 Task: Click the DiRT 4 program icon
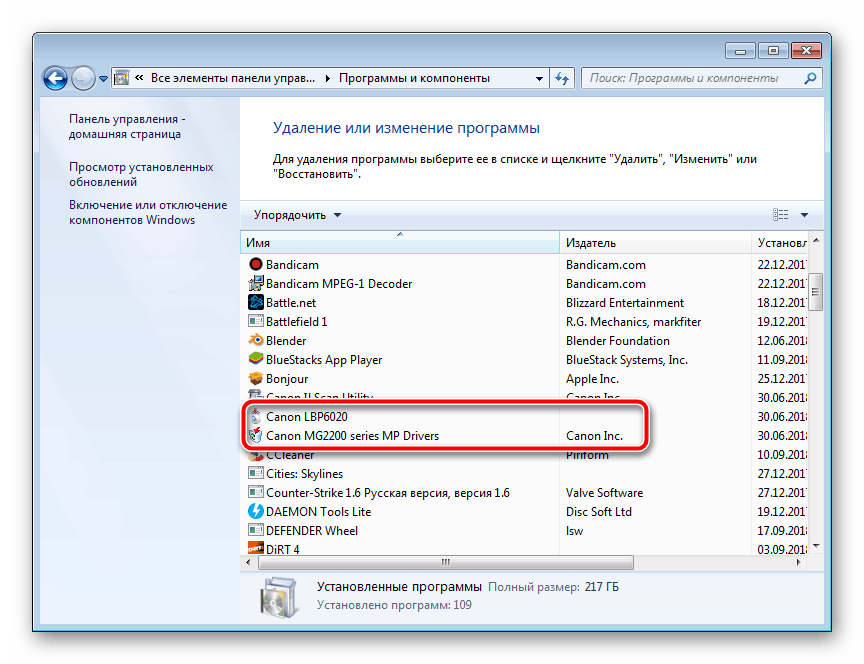pyautogui.click(x=256, y=548)
